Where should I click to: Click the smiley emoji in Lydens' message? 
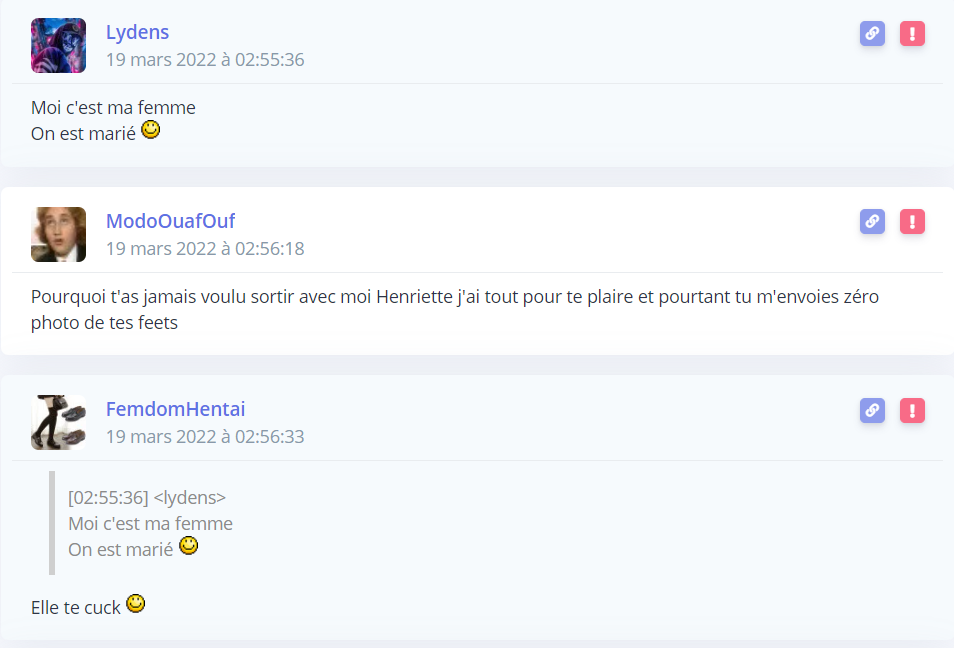(x=150, y=130)
